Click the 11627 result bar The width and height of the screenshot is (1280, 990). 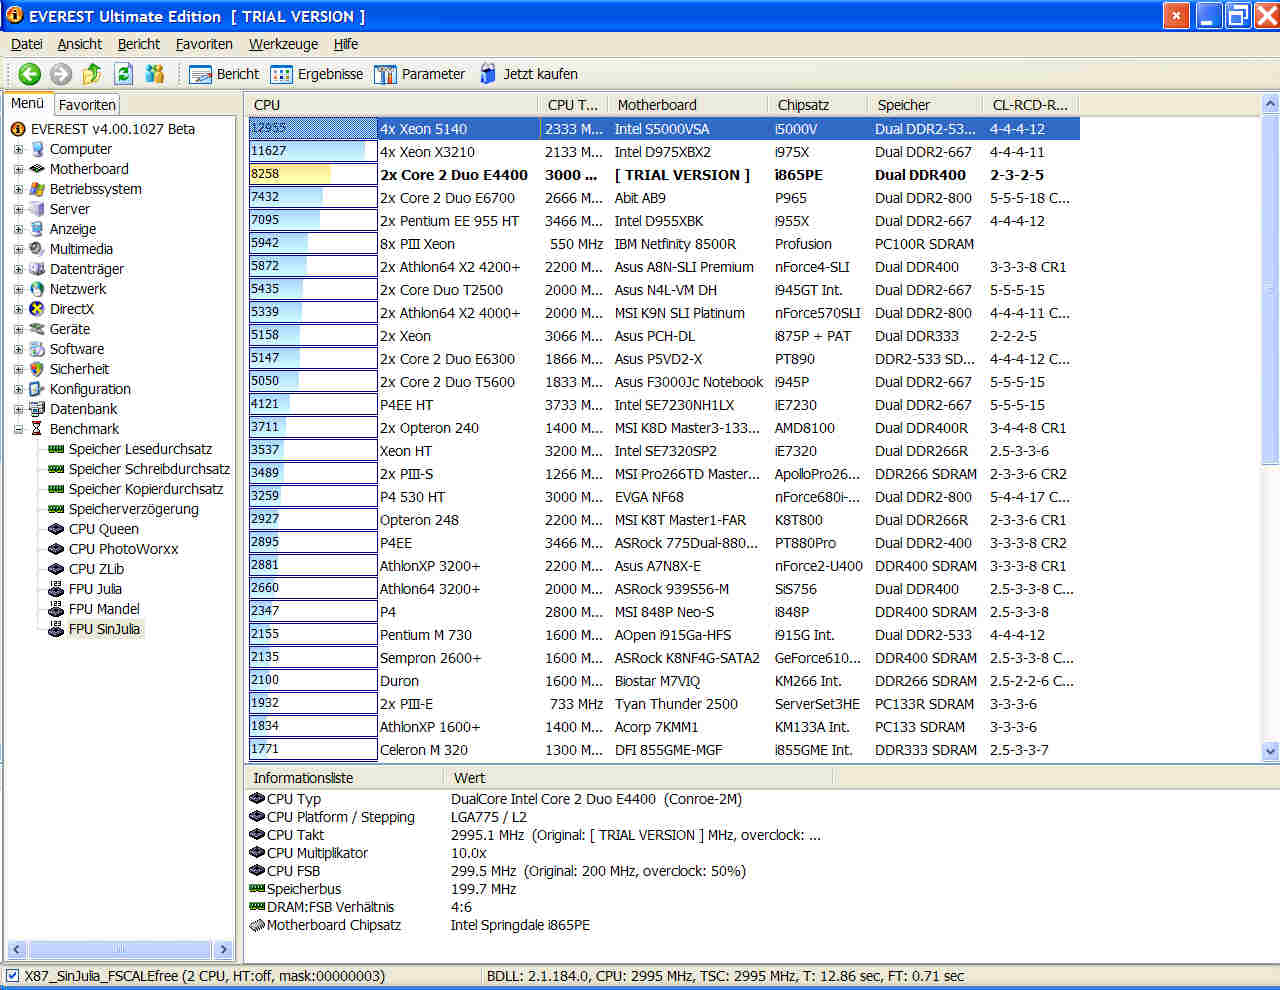coord(313,151)
